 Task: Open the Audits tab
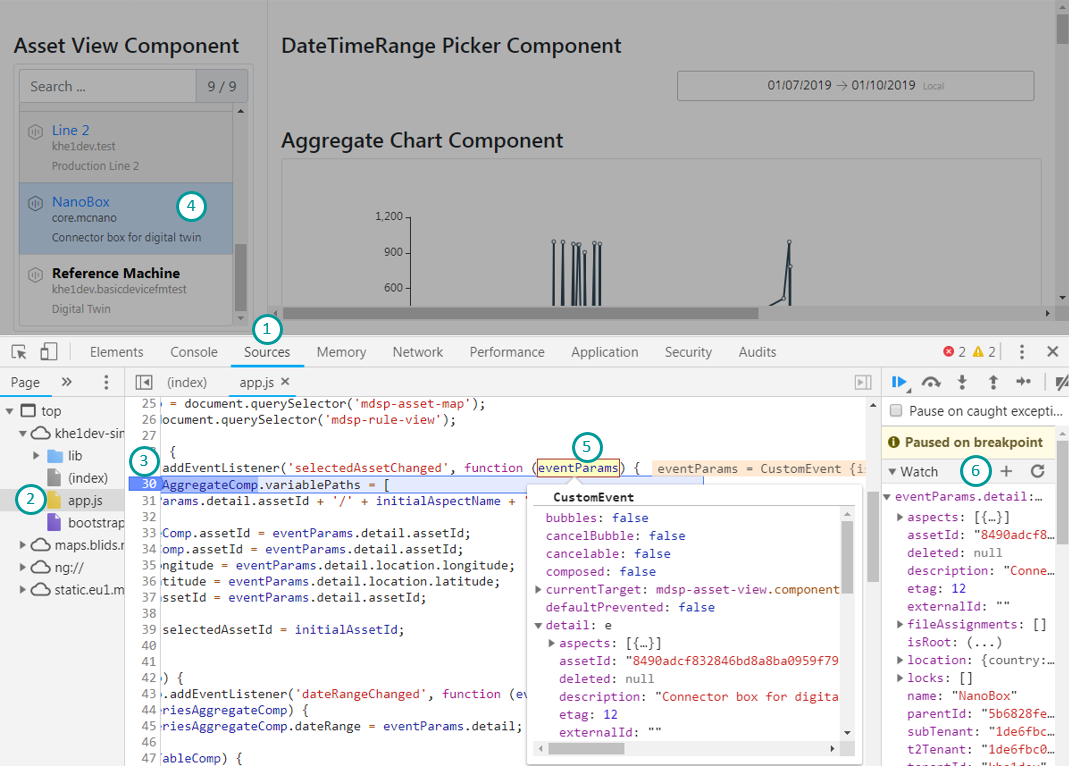757,352
